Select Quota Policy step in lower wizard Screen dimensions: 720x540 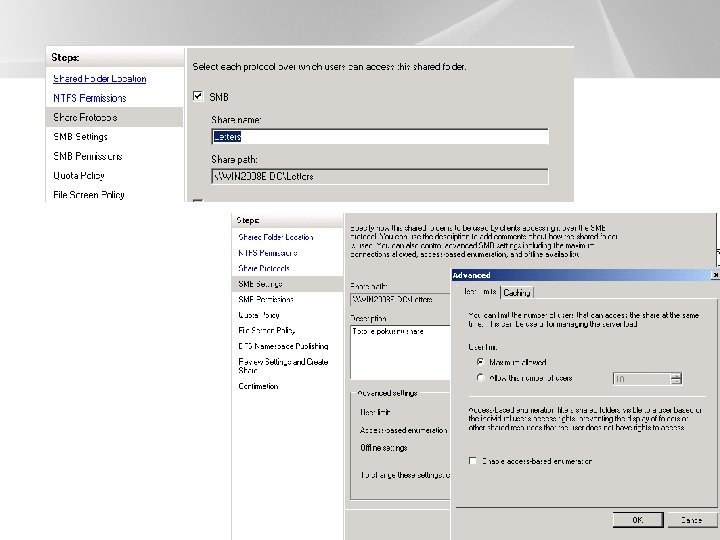click(x=259, y=315)
